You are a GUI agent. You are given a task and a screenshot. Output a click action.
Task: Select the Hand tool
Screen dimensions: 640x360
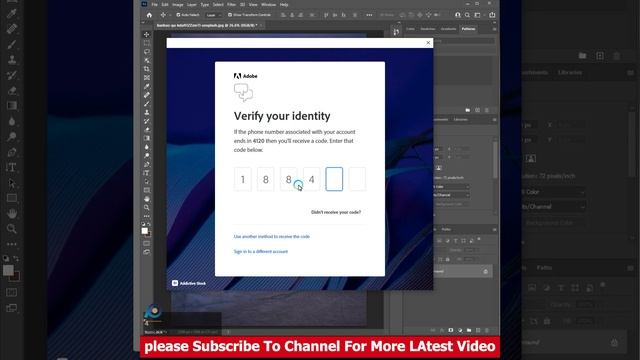tap(147, 199)
